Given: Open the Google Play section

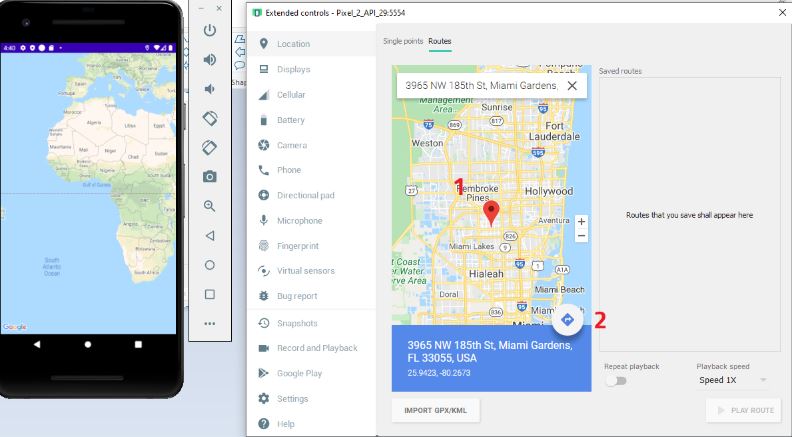Looking at the screenshot, I should click(311, 373).
